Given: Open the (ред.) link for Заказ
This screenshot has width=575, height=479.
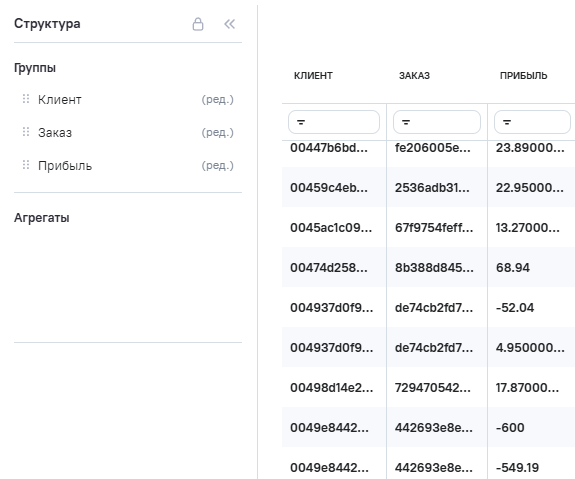Looking at the screenshot, I should [x=217, y=132].
